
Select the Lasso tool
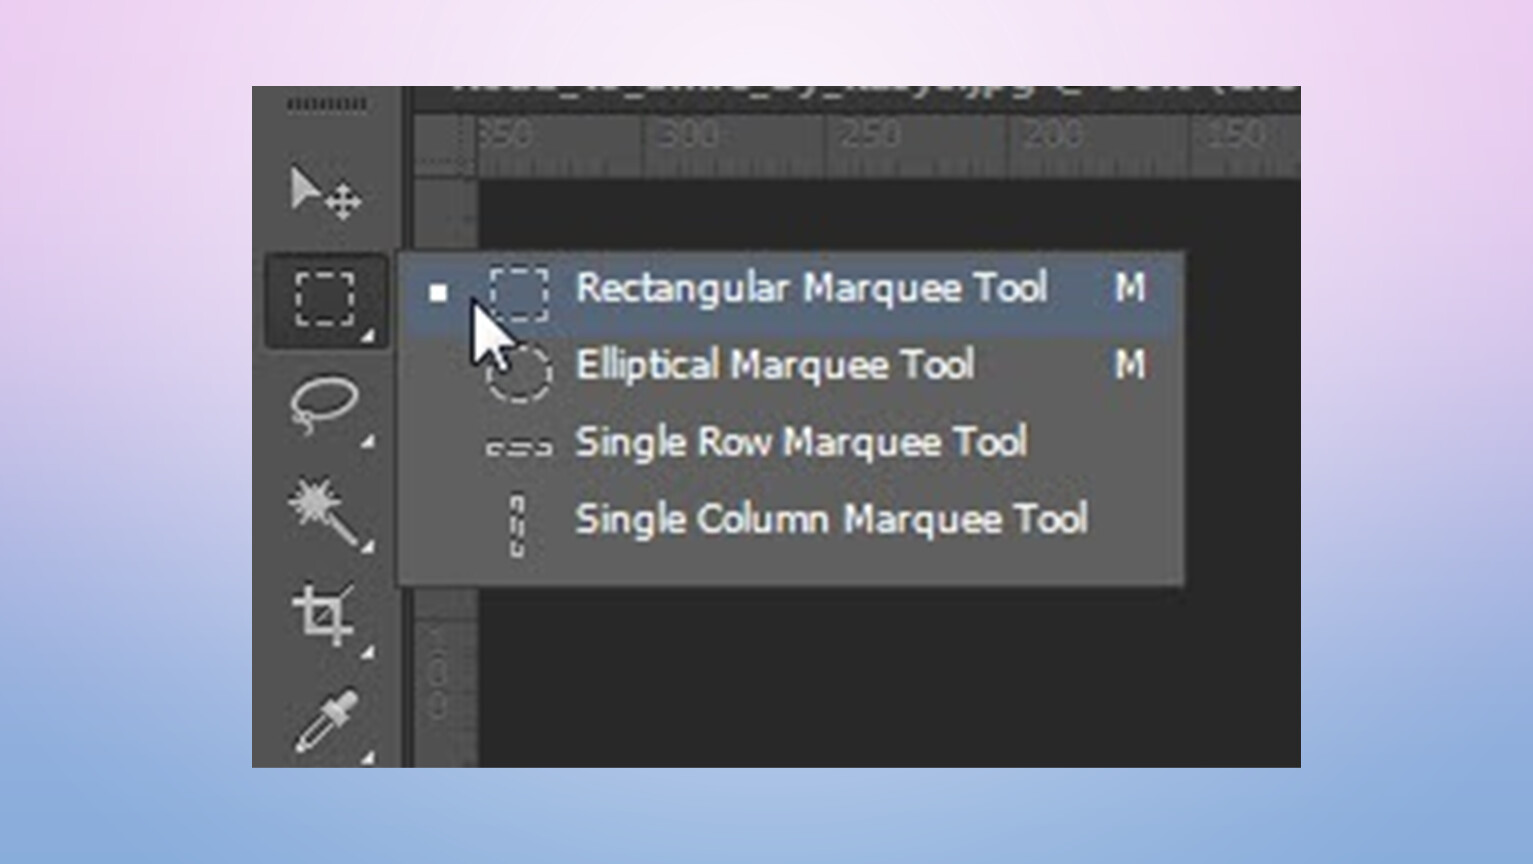(x=324, y=404)
